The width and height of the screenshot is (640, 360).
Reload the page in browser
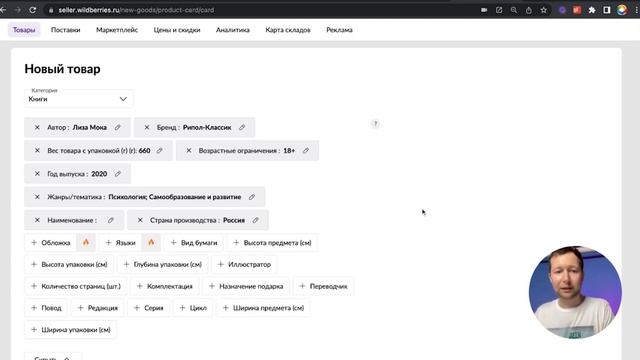(x=33, y=10)
